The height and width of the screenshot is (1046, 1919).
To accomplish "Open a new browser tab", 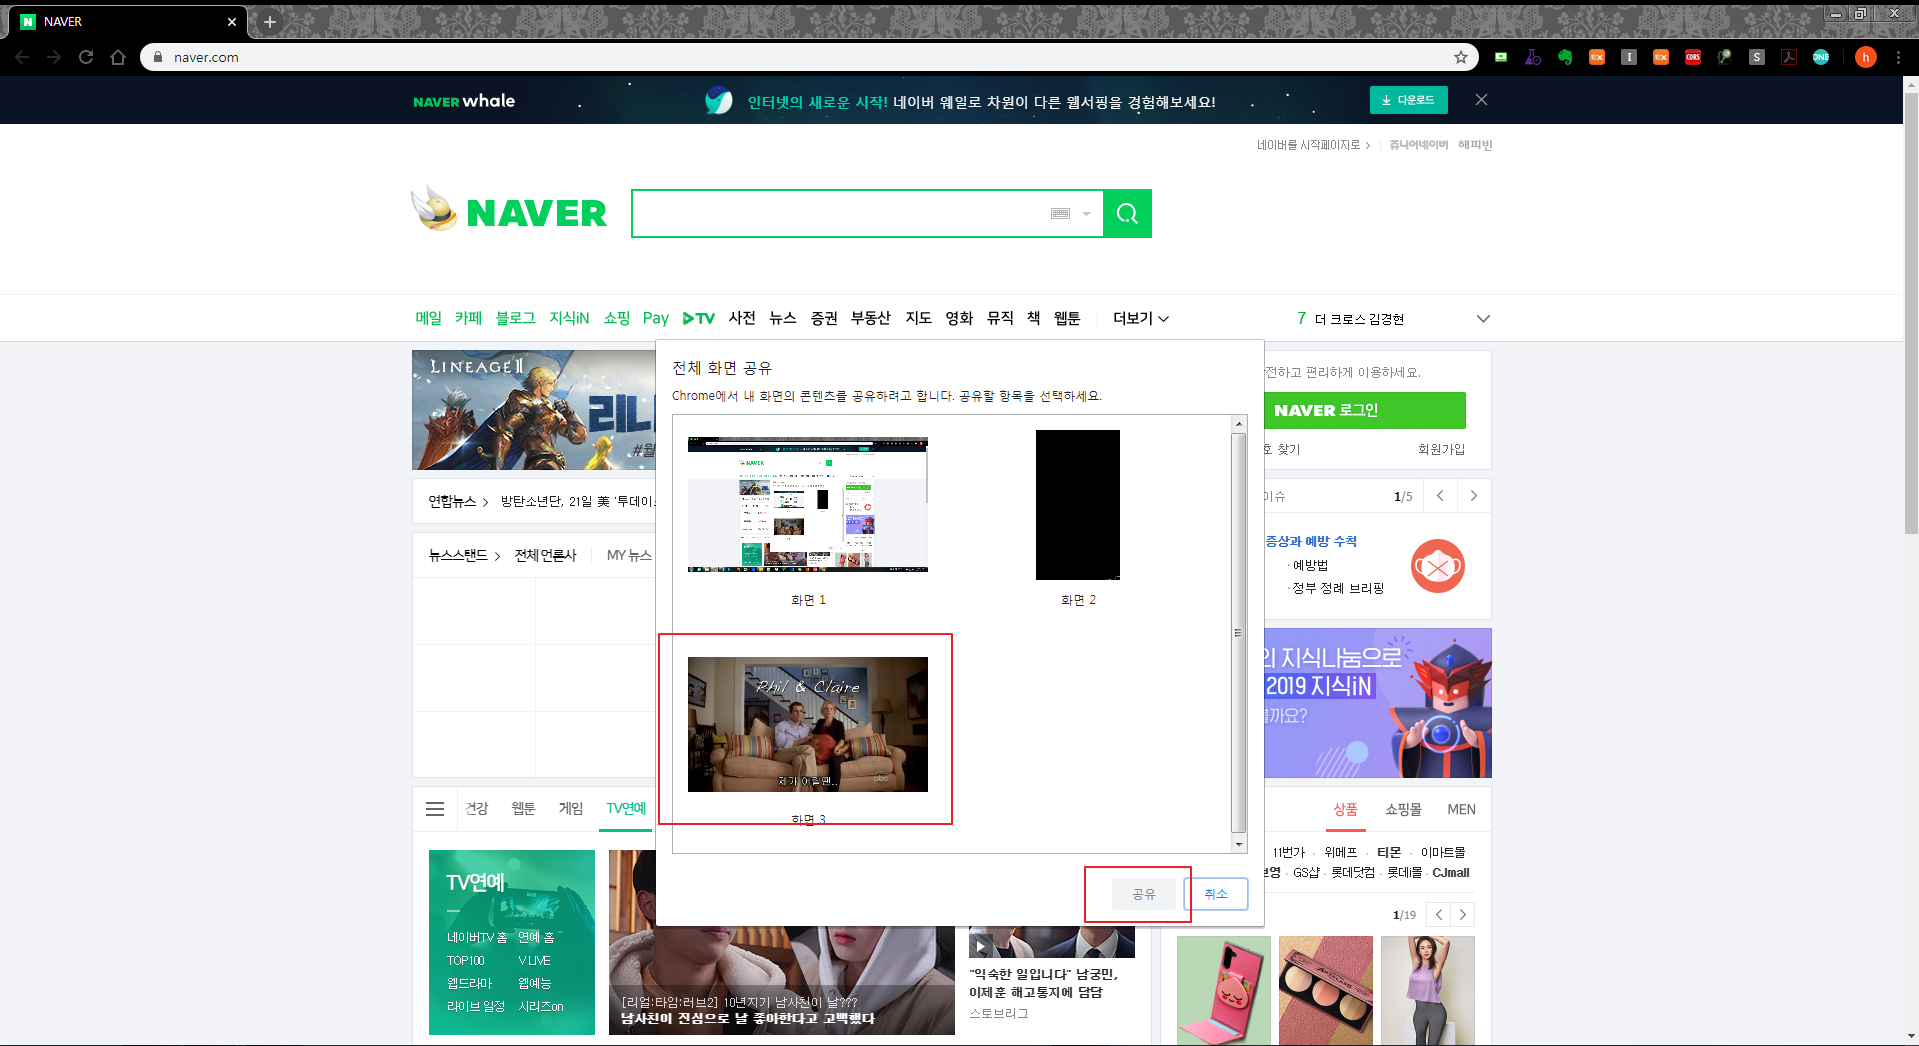I will click(269, 21).
